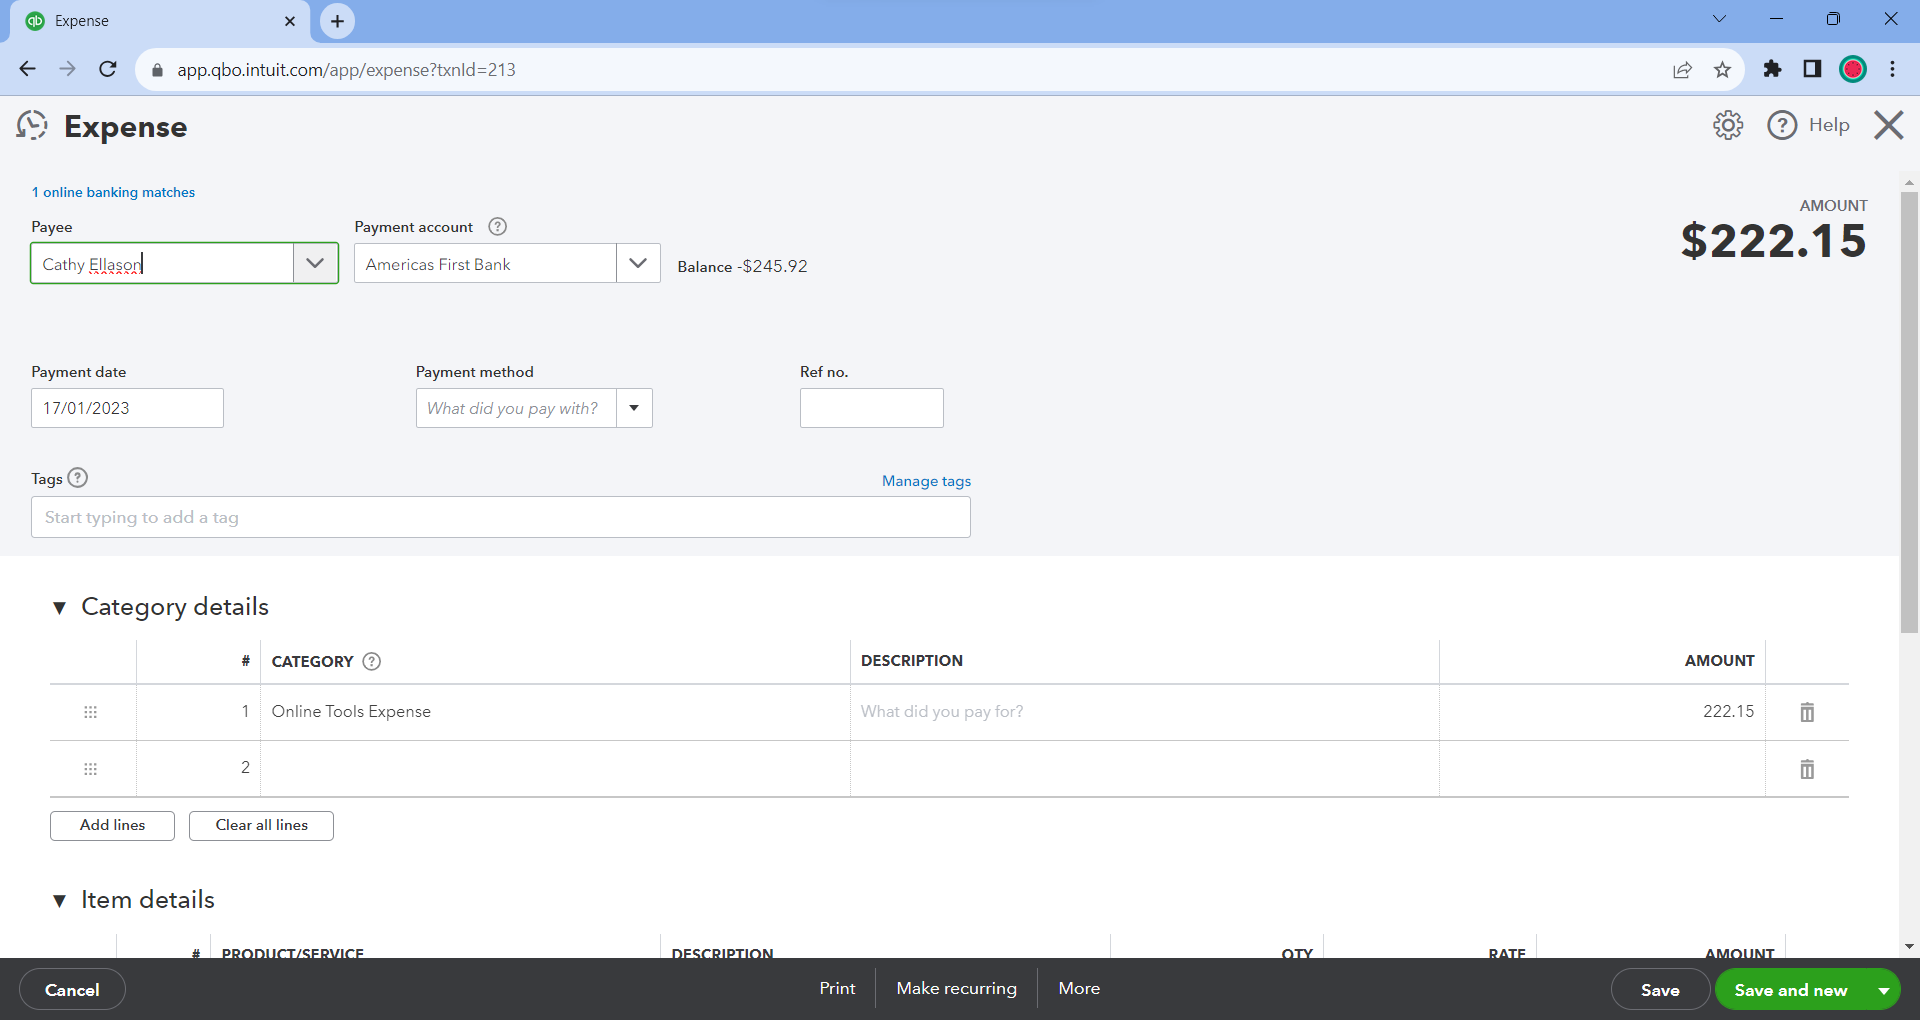This screenshot has height=1020, width=1920.
Task: Click the Help question mark icon
Action: tap(1782, 125)
